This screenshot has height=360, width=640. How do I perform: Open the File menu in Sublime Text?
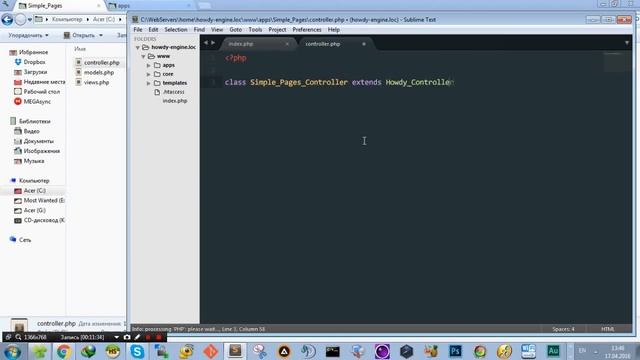tap(138, 30)
